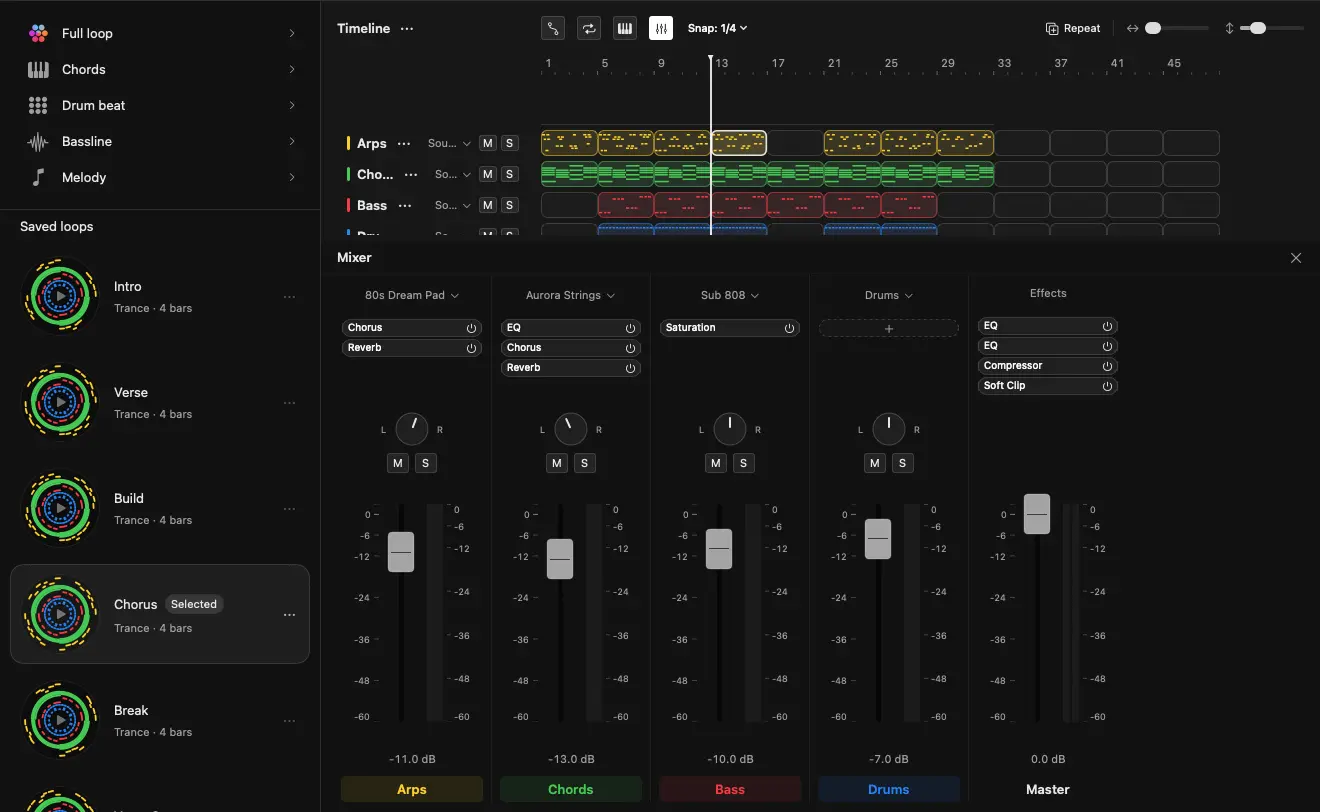This screenshot has height=812, width=1320.
Task: Select the Chords channel label in mixer
Action: tap(571, 789)
